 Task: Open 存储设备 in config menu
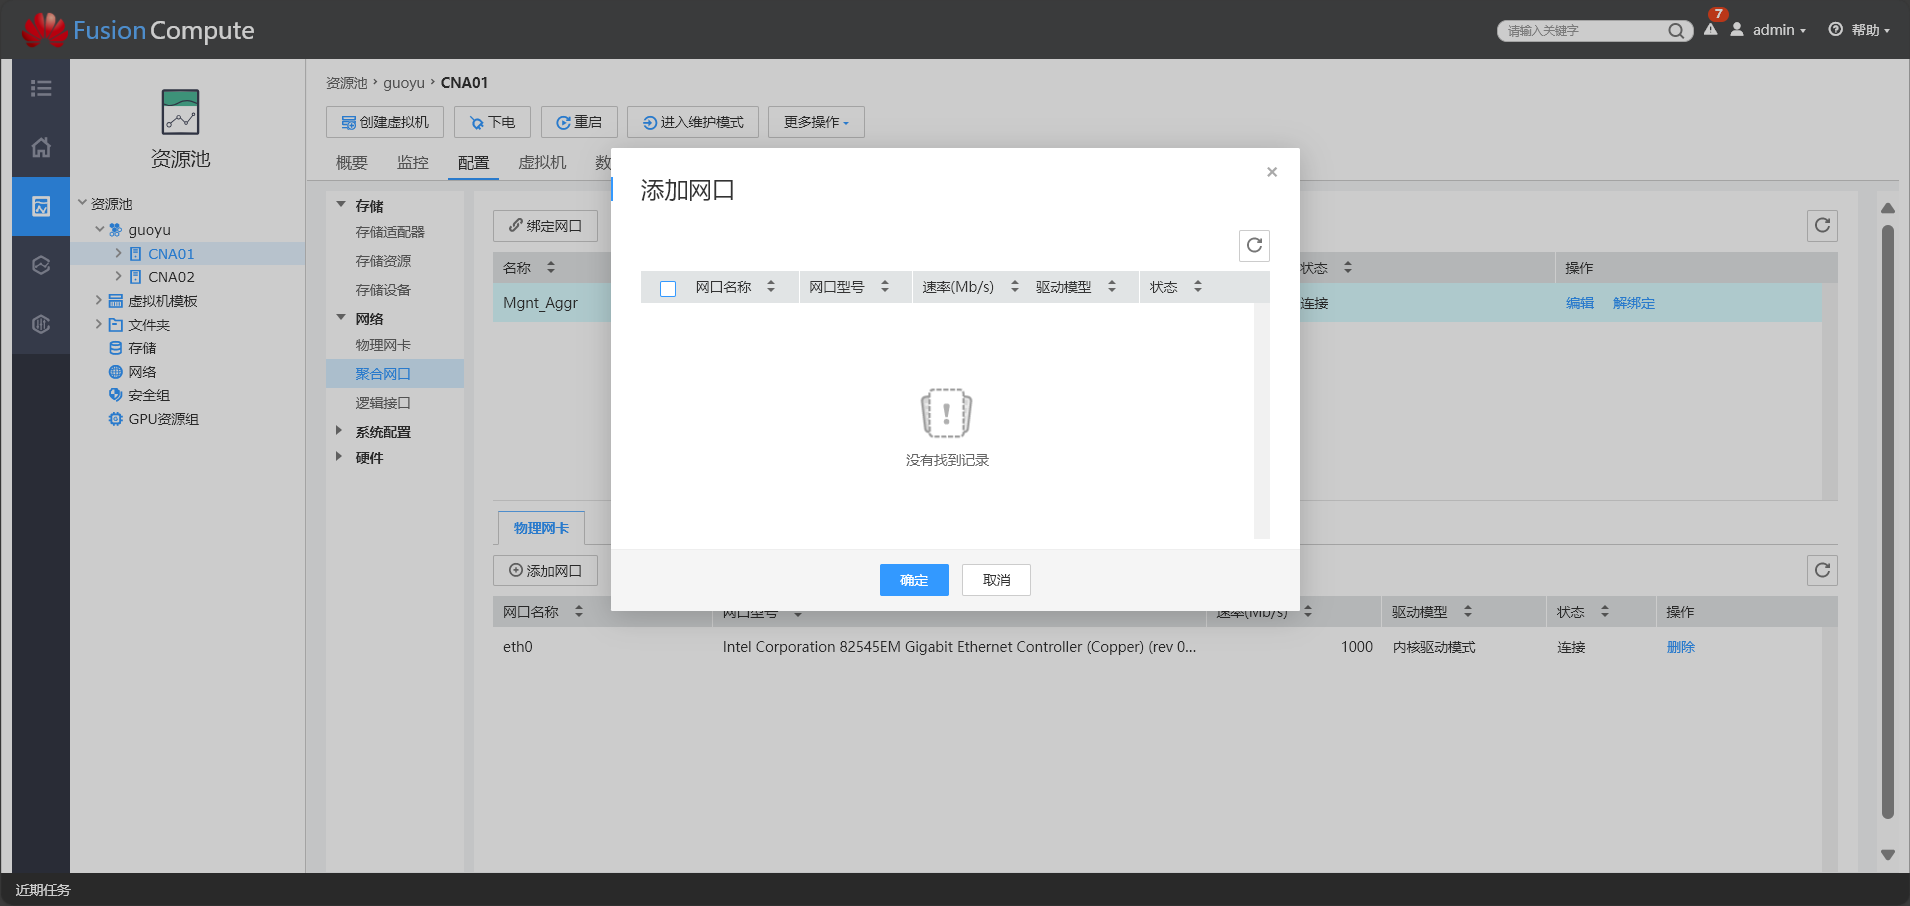(383, 290)
